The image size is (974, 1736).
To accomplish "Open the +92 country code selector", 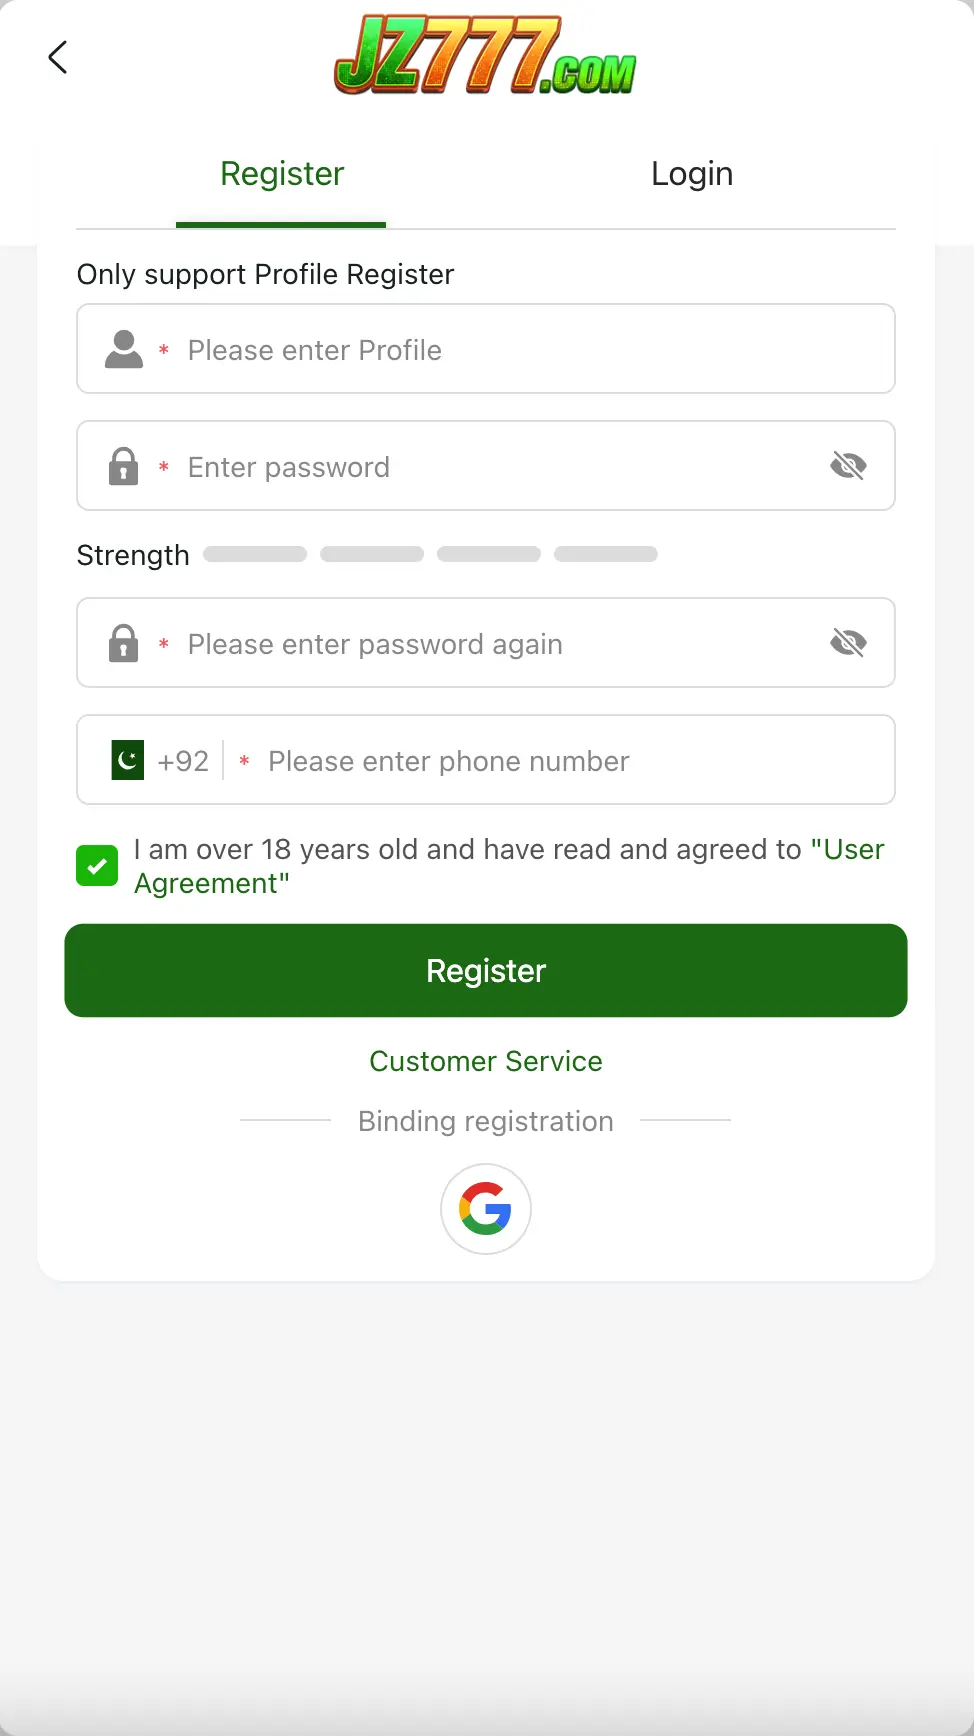I will click(x=183, y=761).
